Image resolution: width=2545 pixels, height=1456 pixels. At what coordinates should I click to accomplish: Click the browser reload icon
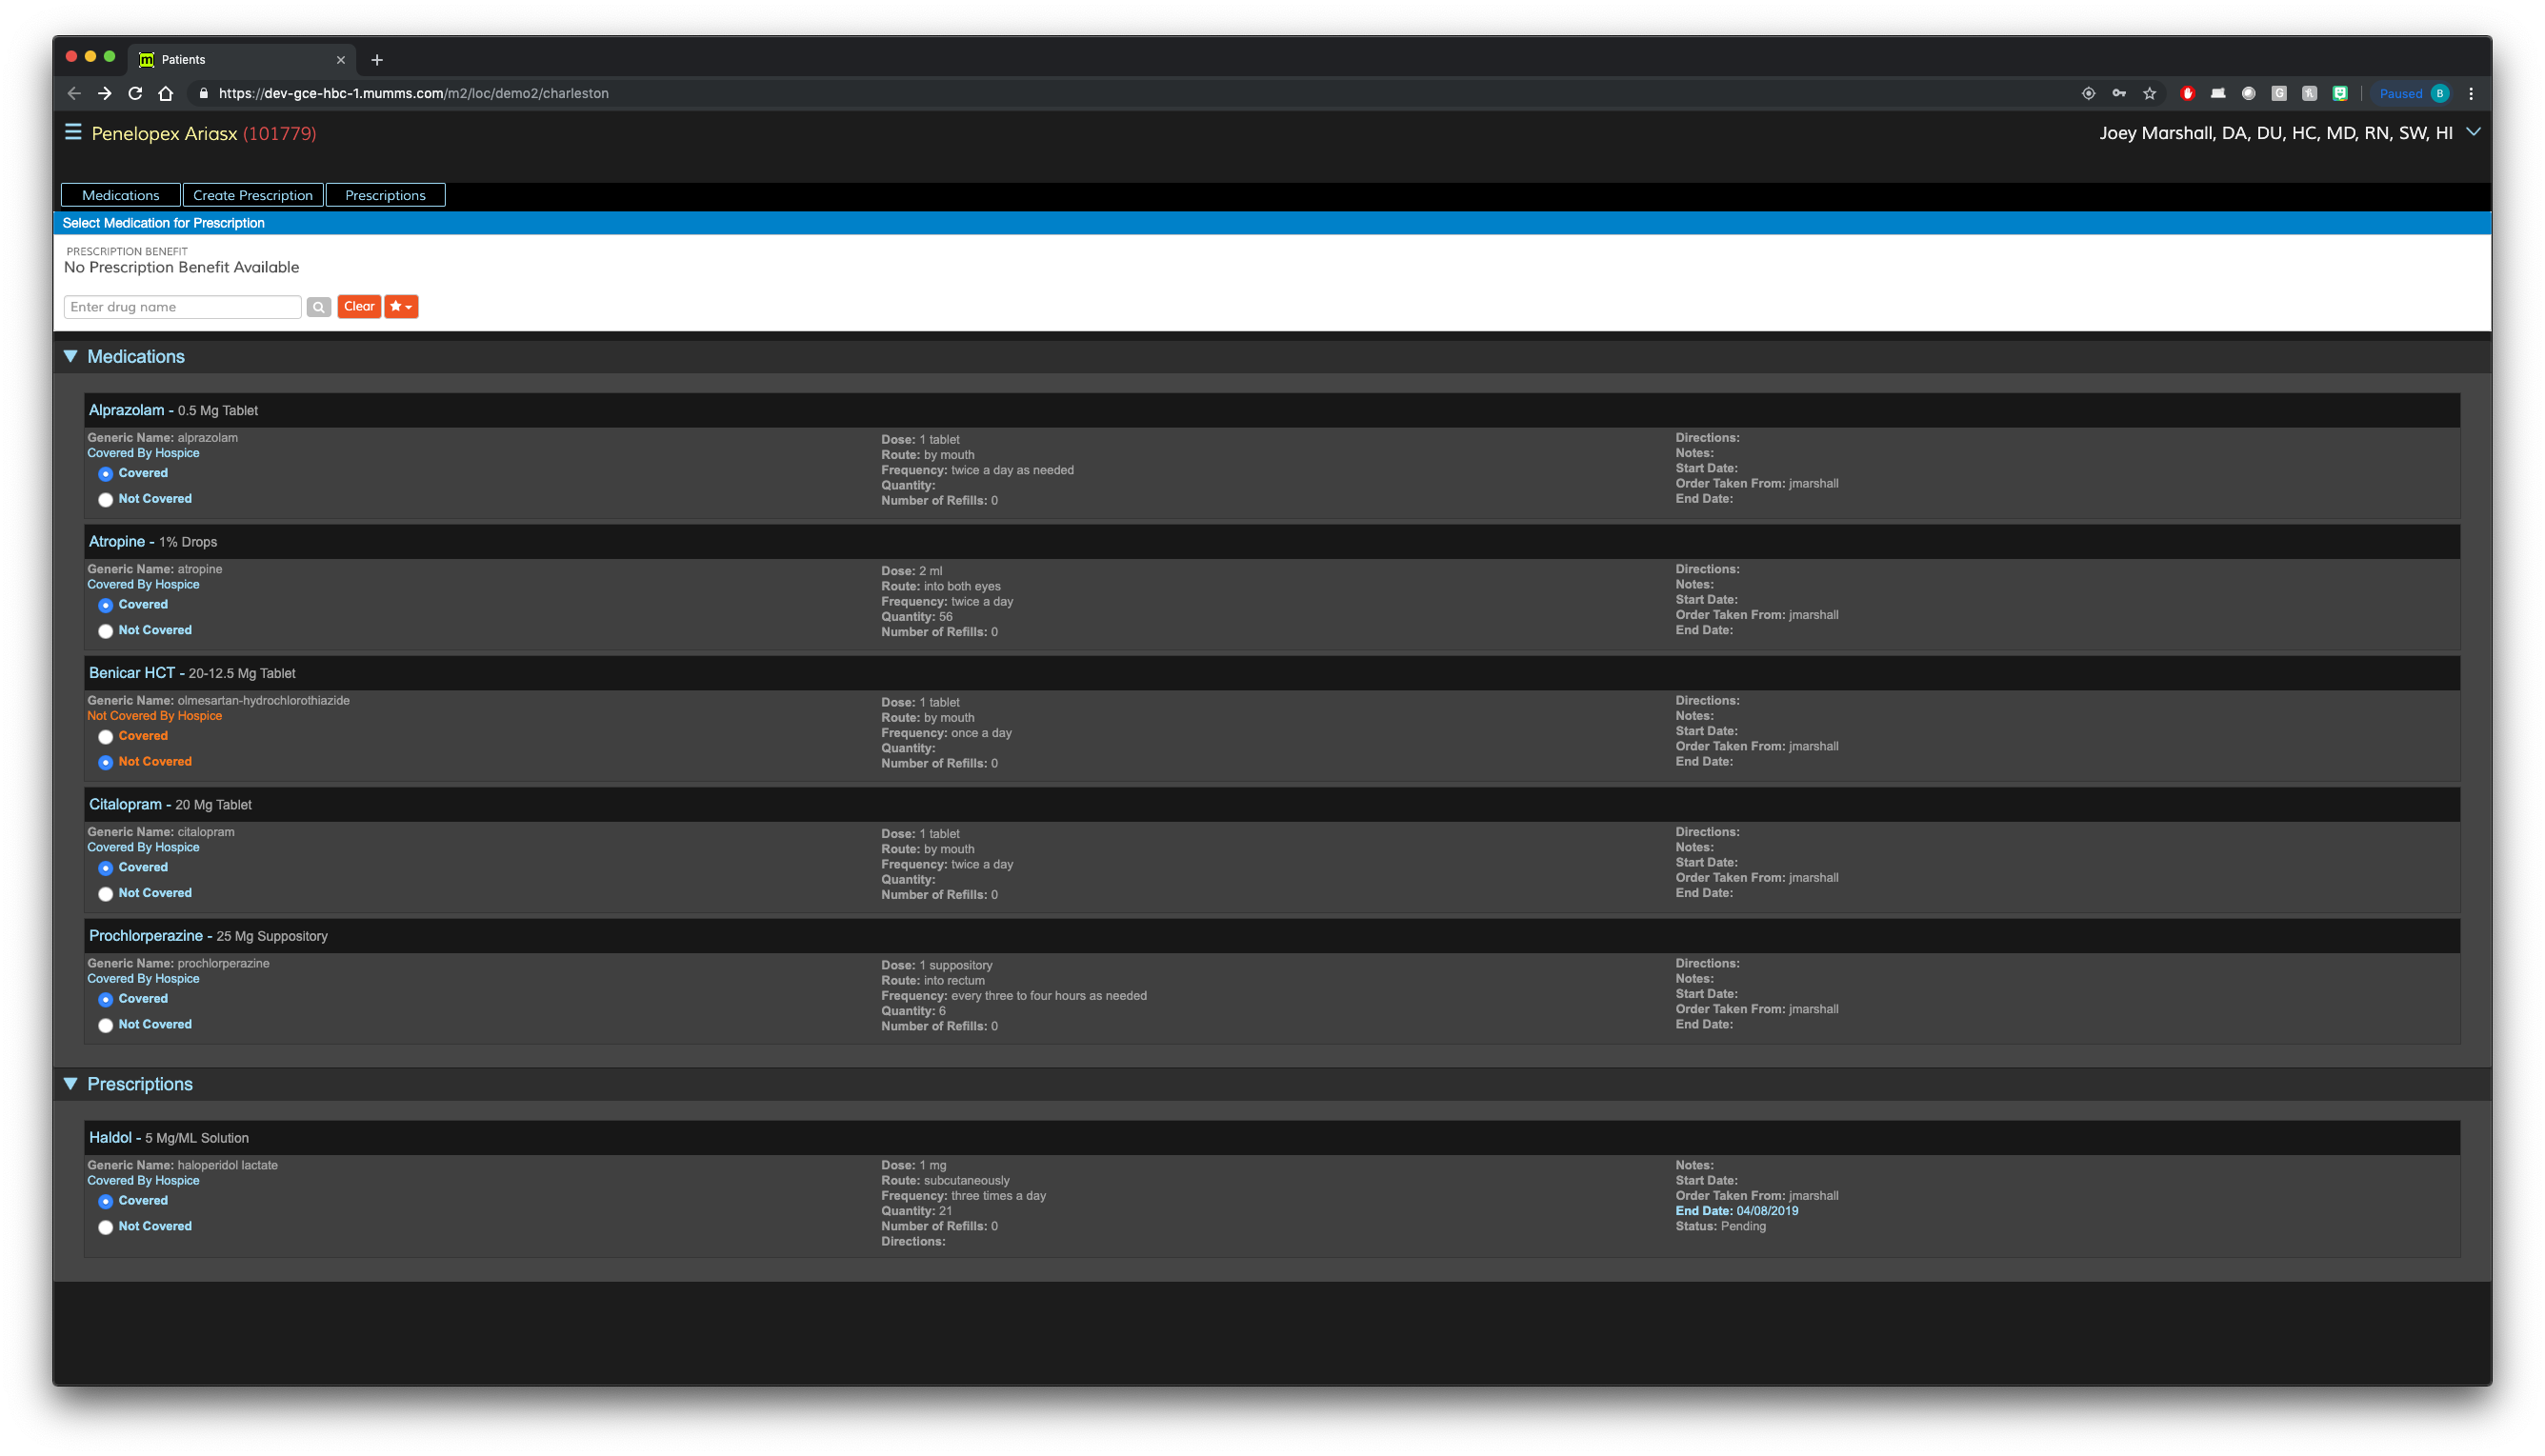[x=135, y=93]
